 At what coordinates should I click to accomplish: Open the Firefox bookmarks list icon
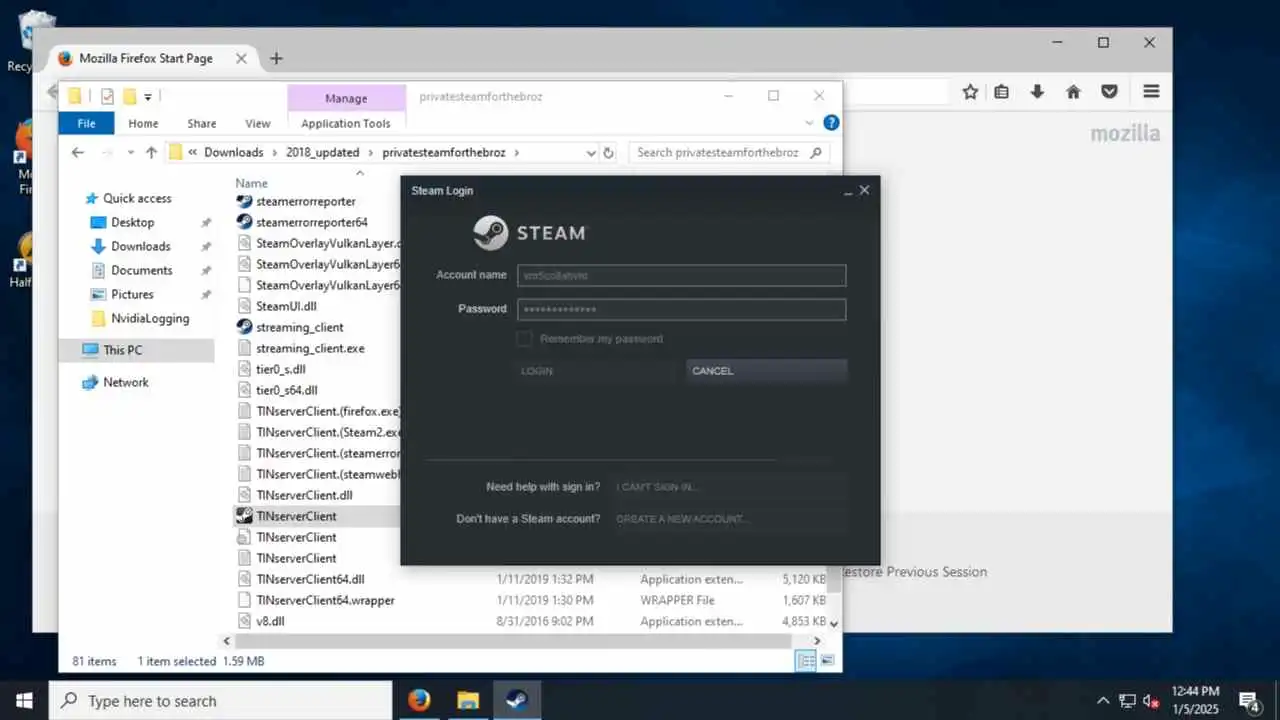pyautogui.click(x=1002, y=92)
